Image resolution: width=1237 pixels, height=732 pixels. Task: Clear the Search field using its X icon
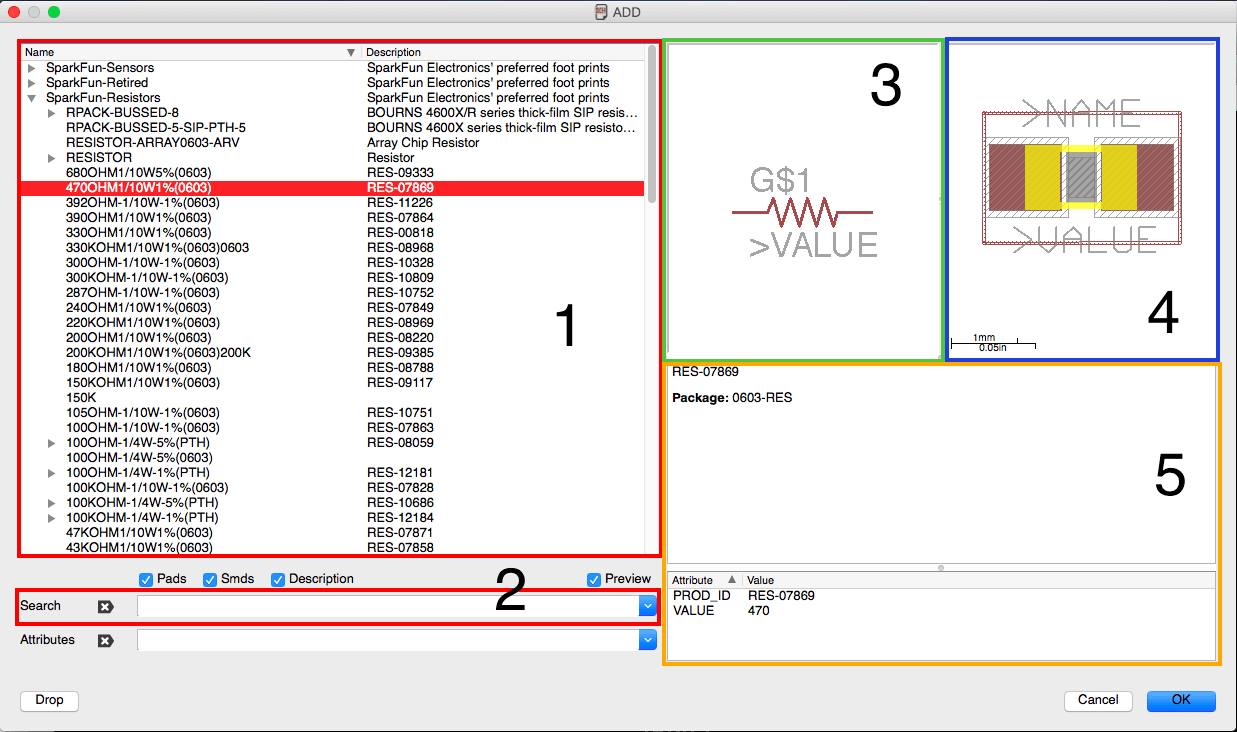pos(104,606)
